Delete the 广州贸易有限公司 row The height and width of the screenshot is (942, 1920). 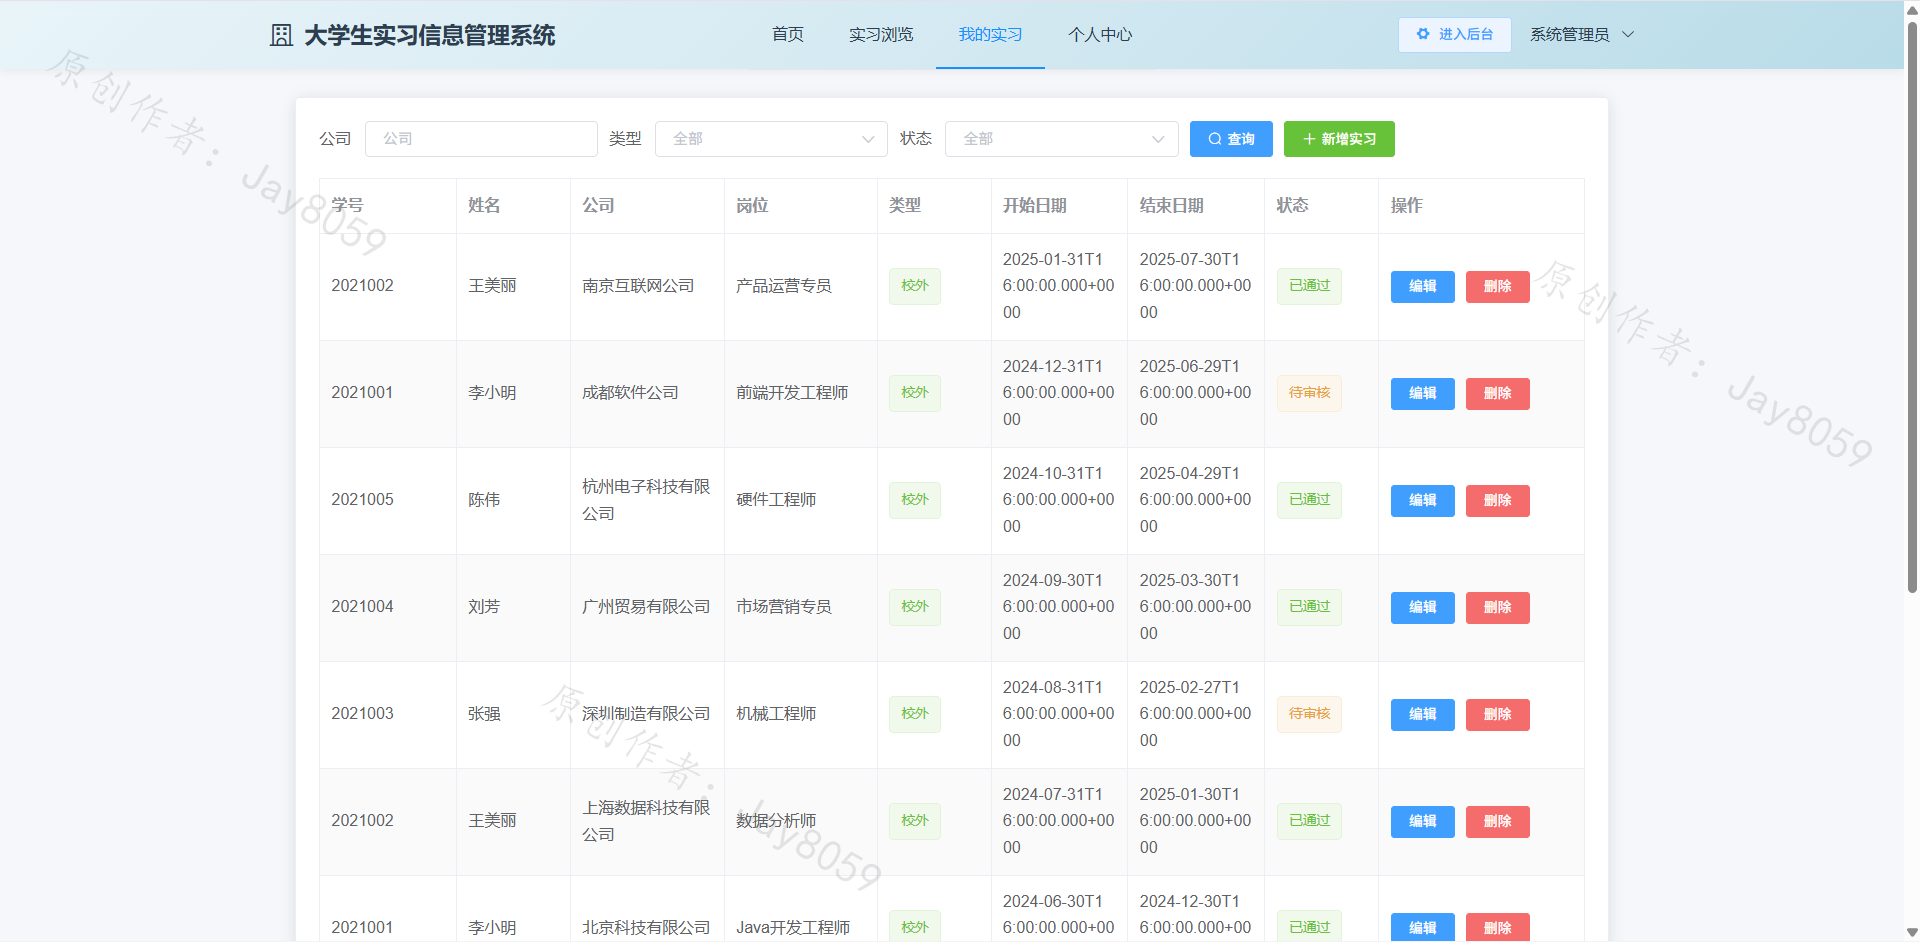click(x=1497, y=608)
